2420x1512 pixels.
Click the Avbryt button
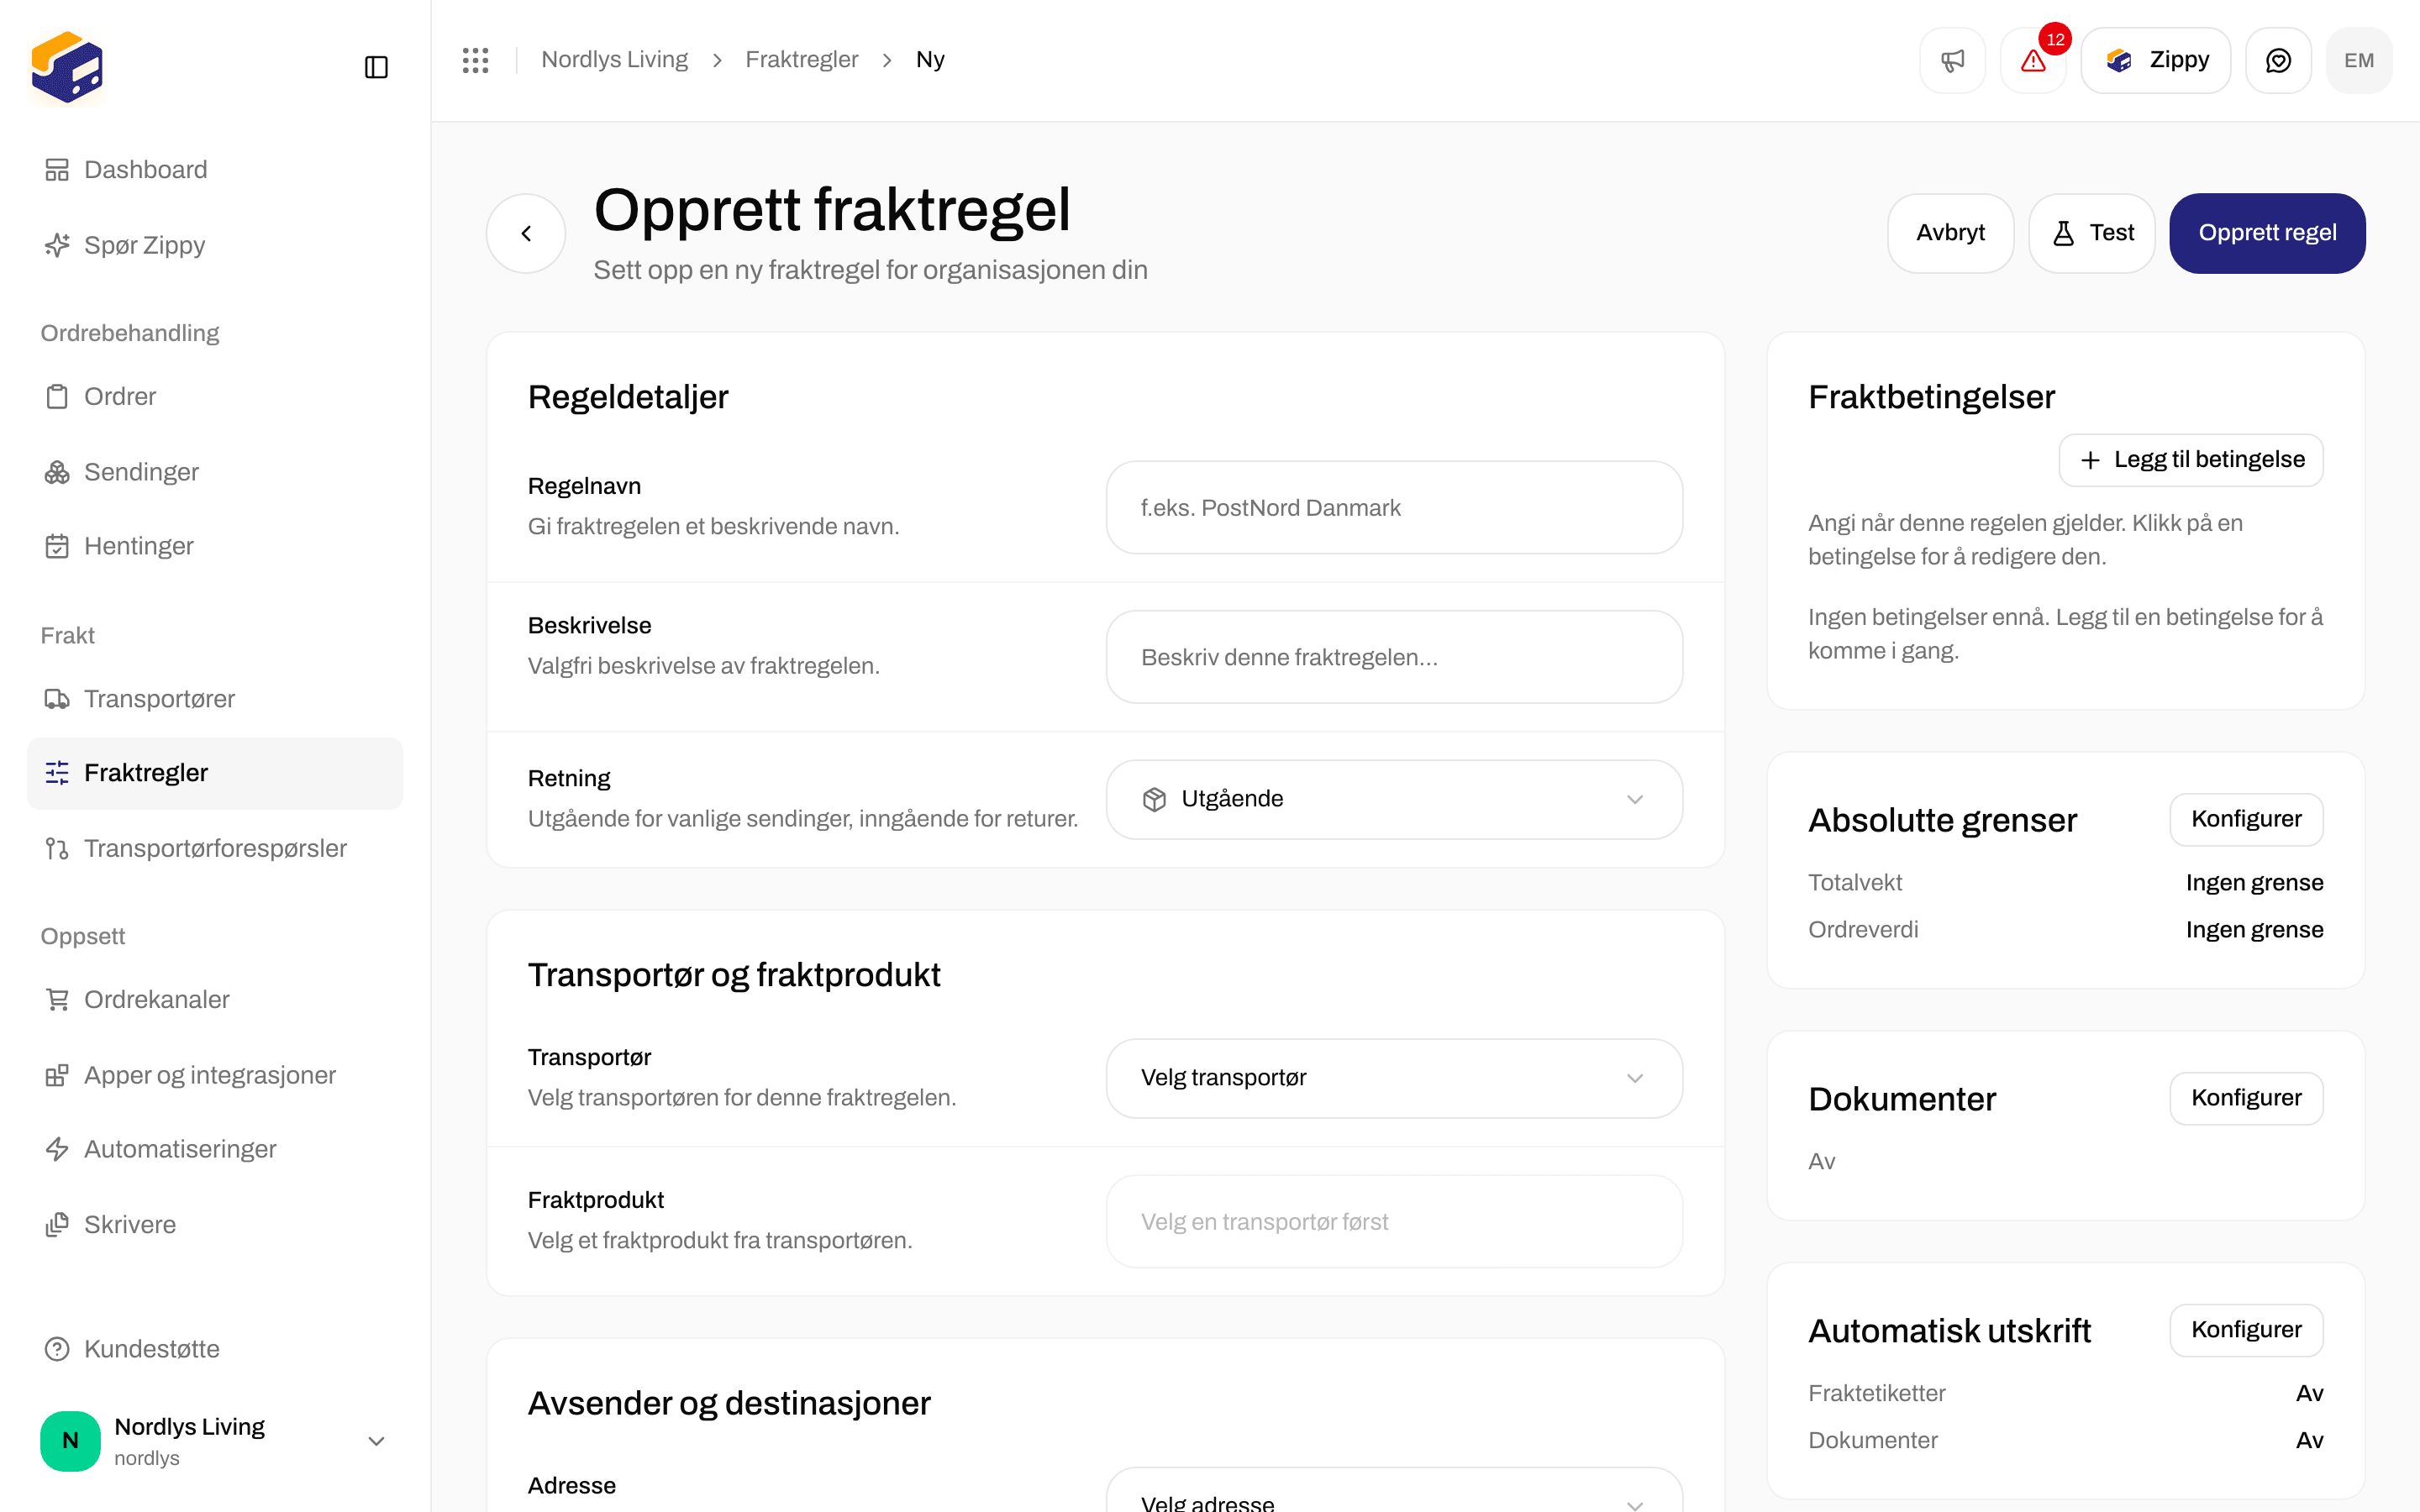(x=1950, y=233)
